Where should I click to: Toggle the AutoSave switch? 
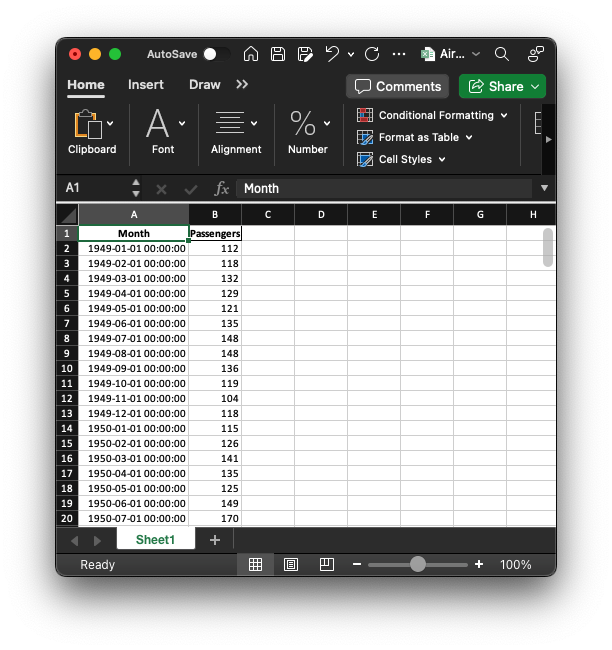click(x=214, y=54)
